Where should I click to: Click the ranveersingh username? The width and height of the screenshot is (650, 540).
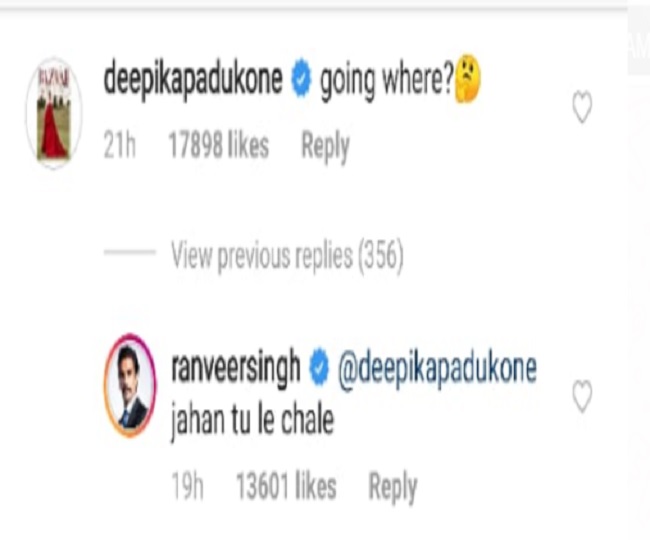pos(235,368)
